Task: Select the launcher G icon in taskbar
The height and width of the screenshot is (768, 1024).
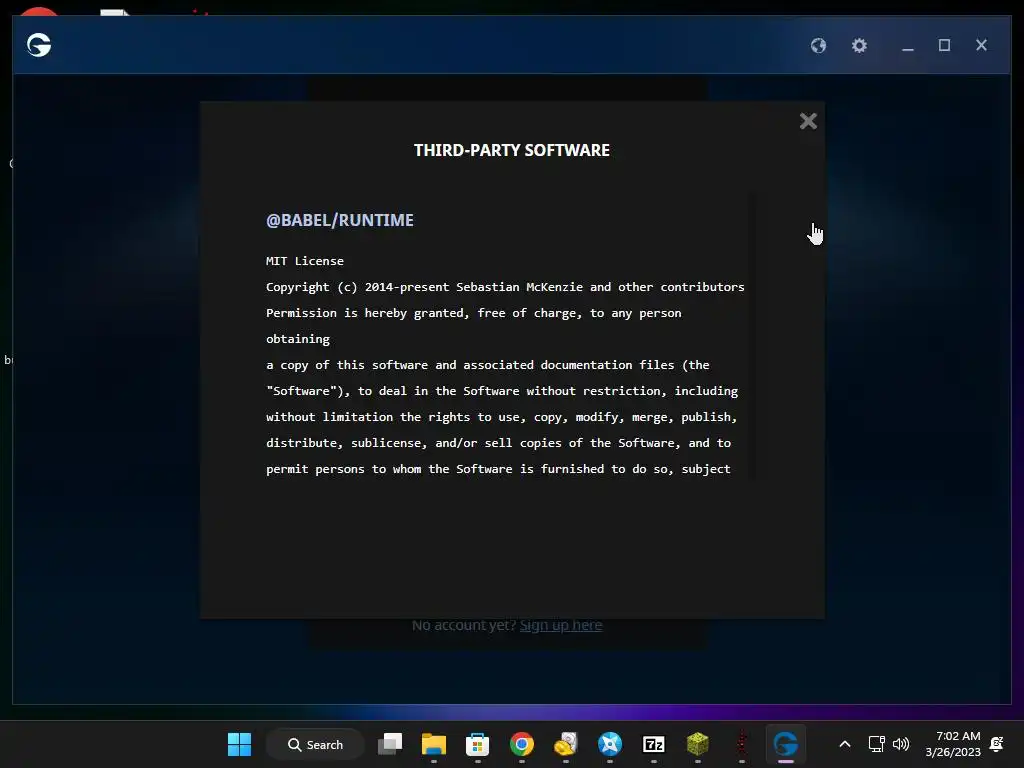Action: point(786,744)
